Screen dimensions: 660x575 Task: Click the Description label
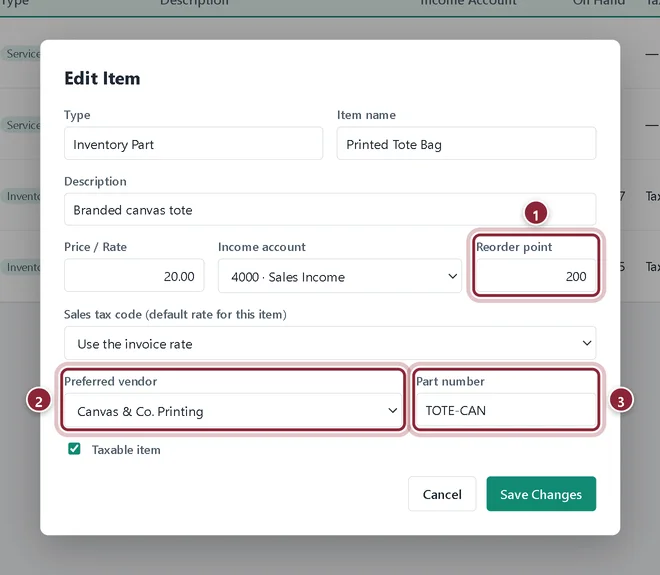(x=95, y=181)
